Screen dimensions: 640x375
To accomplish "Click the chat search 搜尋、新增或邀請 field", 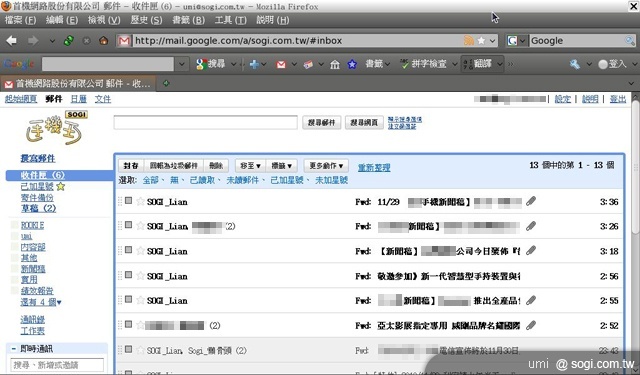I will click(57, 364).
